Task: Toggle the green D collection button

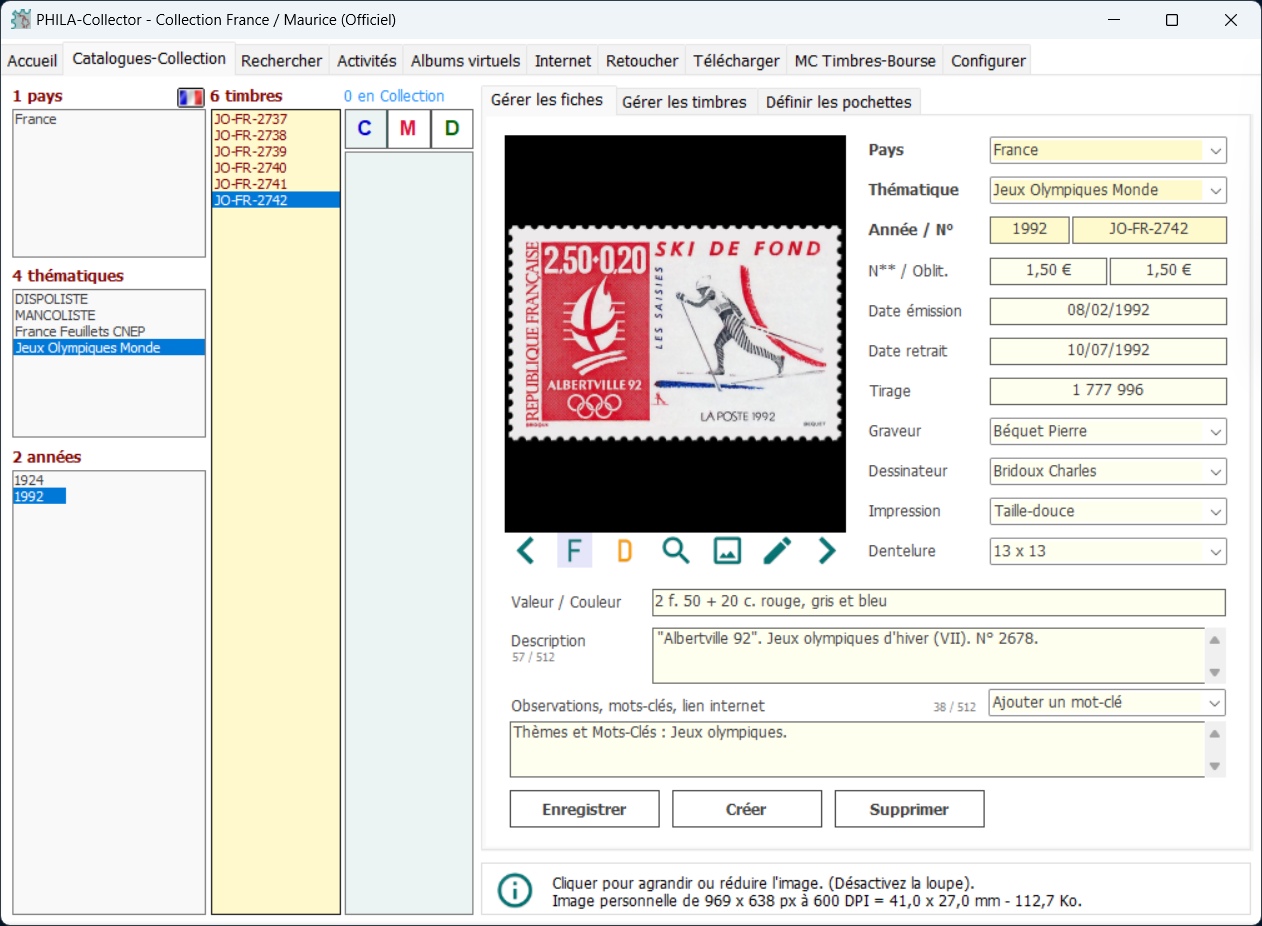Action: pos(452,129)
